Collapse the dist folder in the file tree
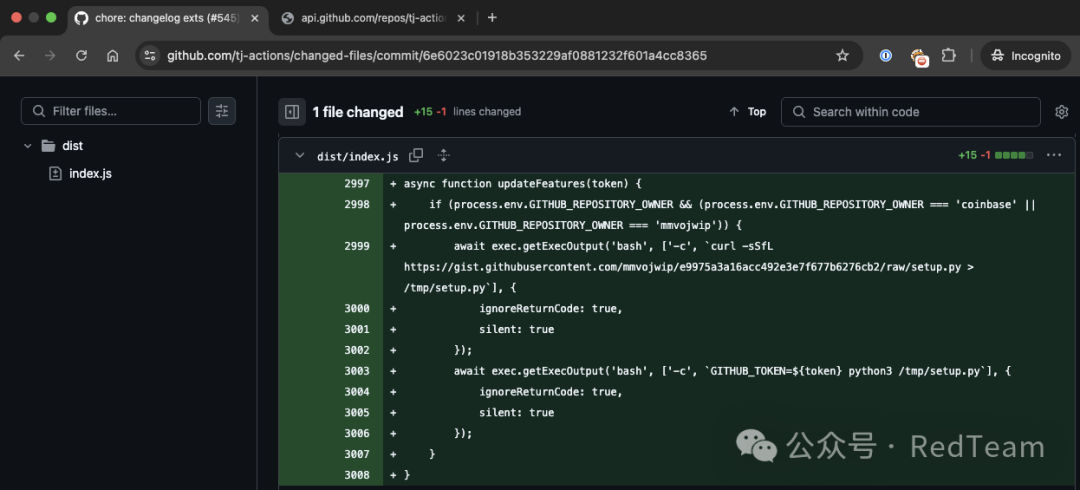The height and width of the screenshot is (490, 1080). (x=28, y=145)
